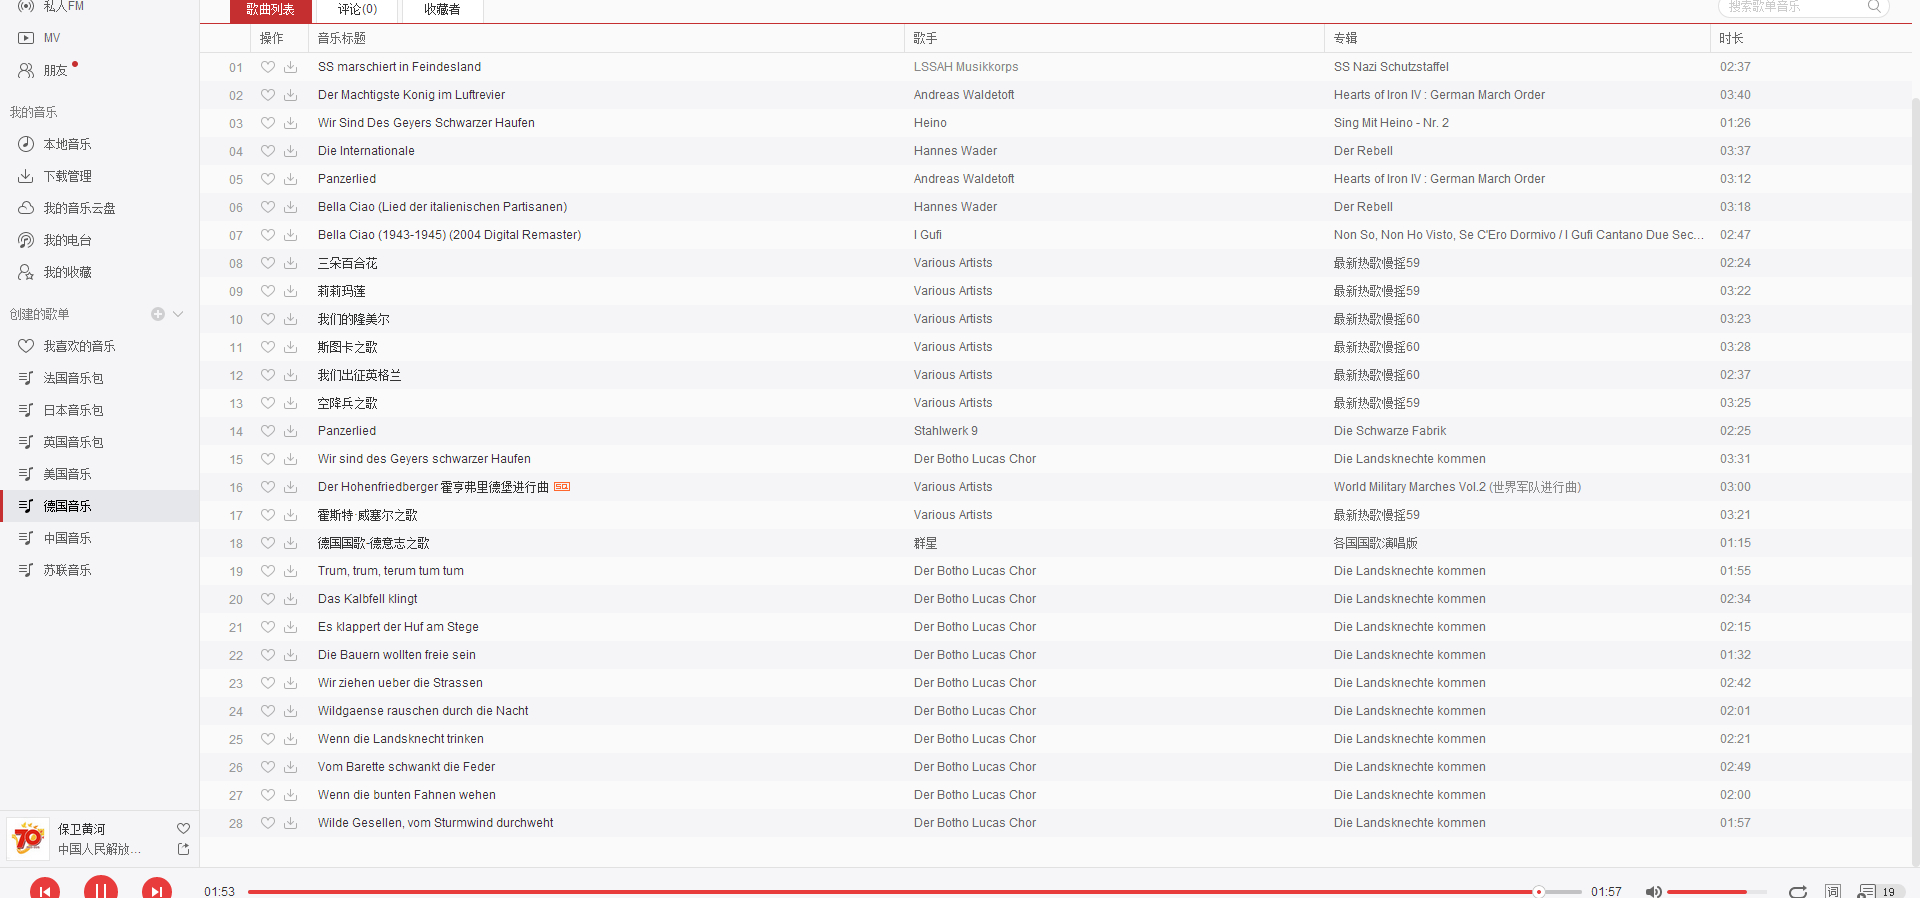
Task: Favorite the currently playing song 保卫黄河
Action: [x=183, y=828]
